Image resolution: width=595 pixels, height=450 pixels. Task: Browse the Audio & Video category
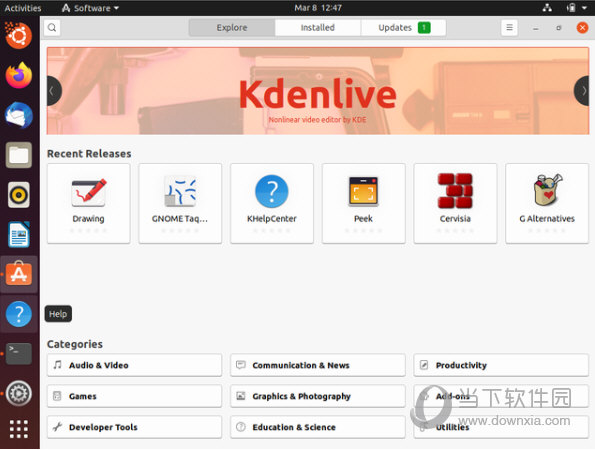(134, 365)
